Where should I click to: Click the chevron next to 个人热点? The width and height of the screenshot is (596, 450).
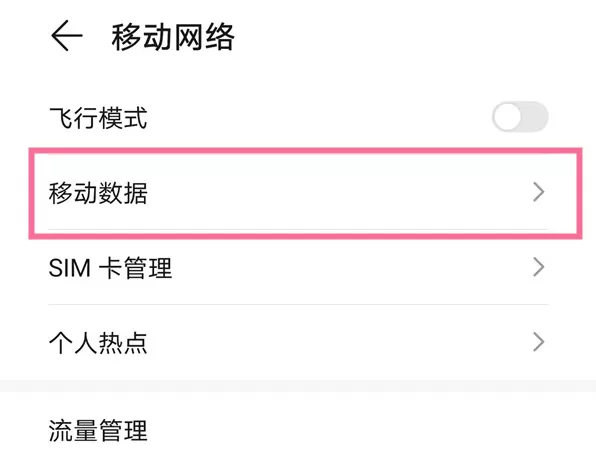click(539, 342)
